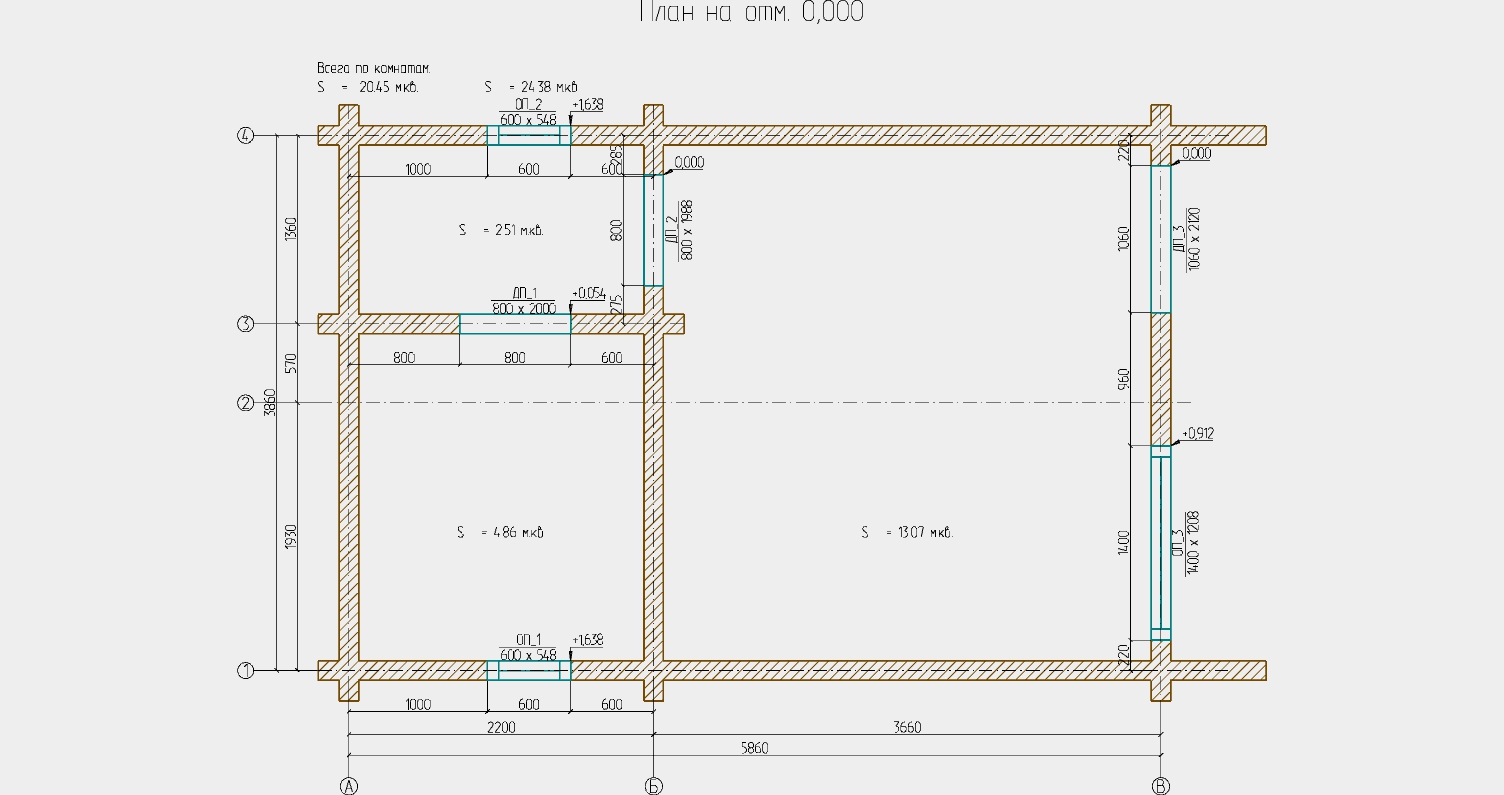Select the 570 vertical dimension

[x=291, y=363]
